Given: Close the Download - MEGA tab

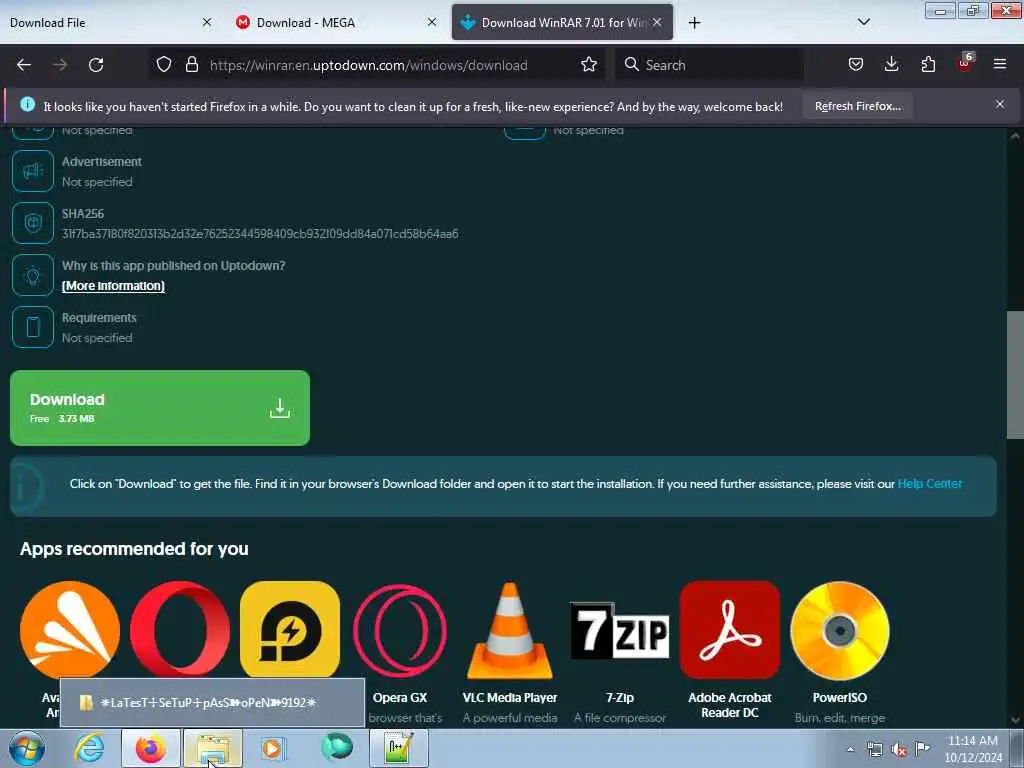Looking at the screenshot, I should coord(432,22).
